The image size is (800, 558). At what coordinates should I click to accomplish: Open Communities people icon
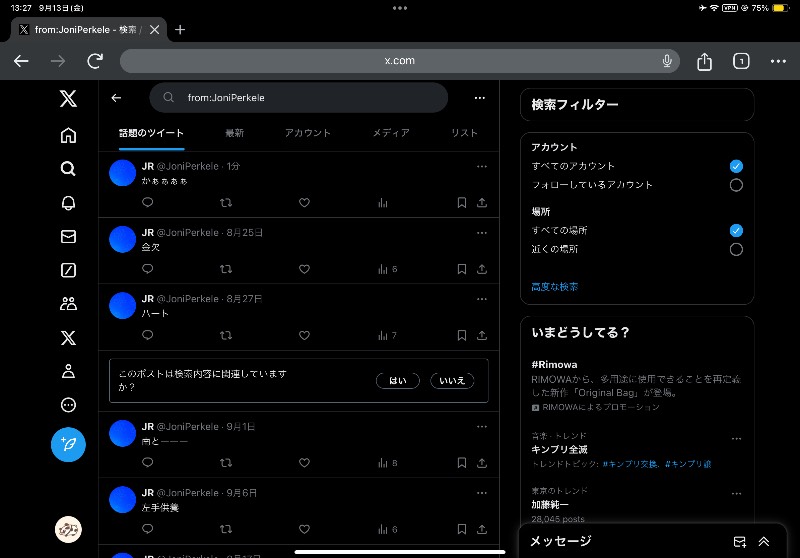coord(68,304)
